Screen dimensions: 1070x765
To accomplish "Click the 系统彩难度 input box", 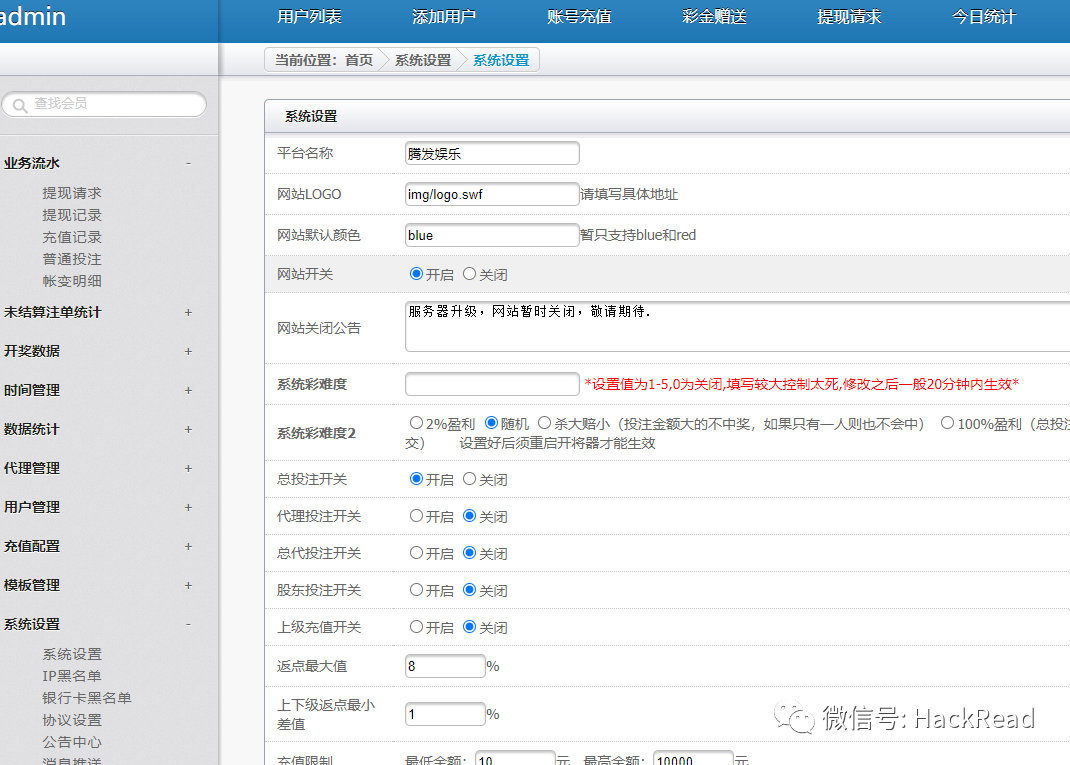I will coord(492,384).
